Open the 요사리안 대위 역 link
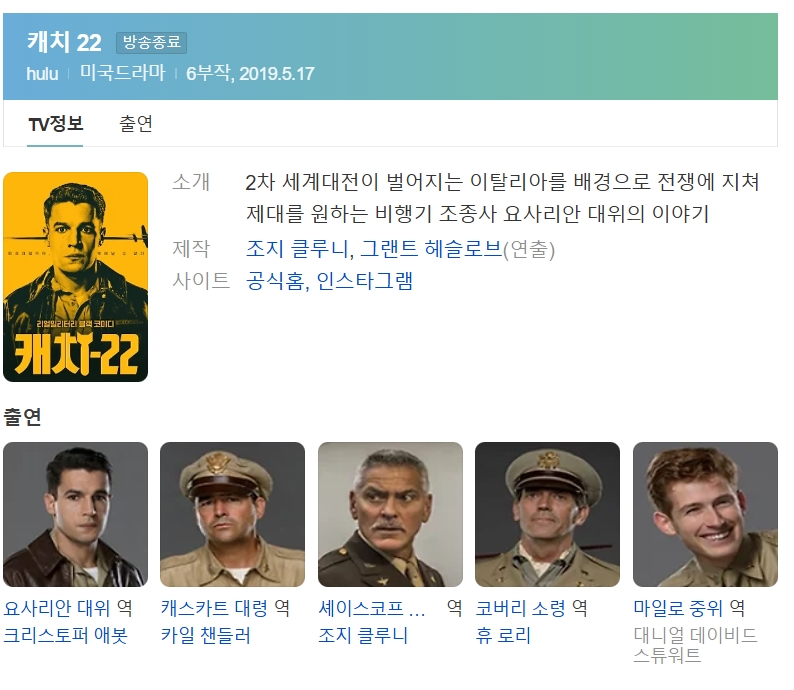Viewport: 794px width, 690px height. click(68, 608)
